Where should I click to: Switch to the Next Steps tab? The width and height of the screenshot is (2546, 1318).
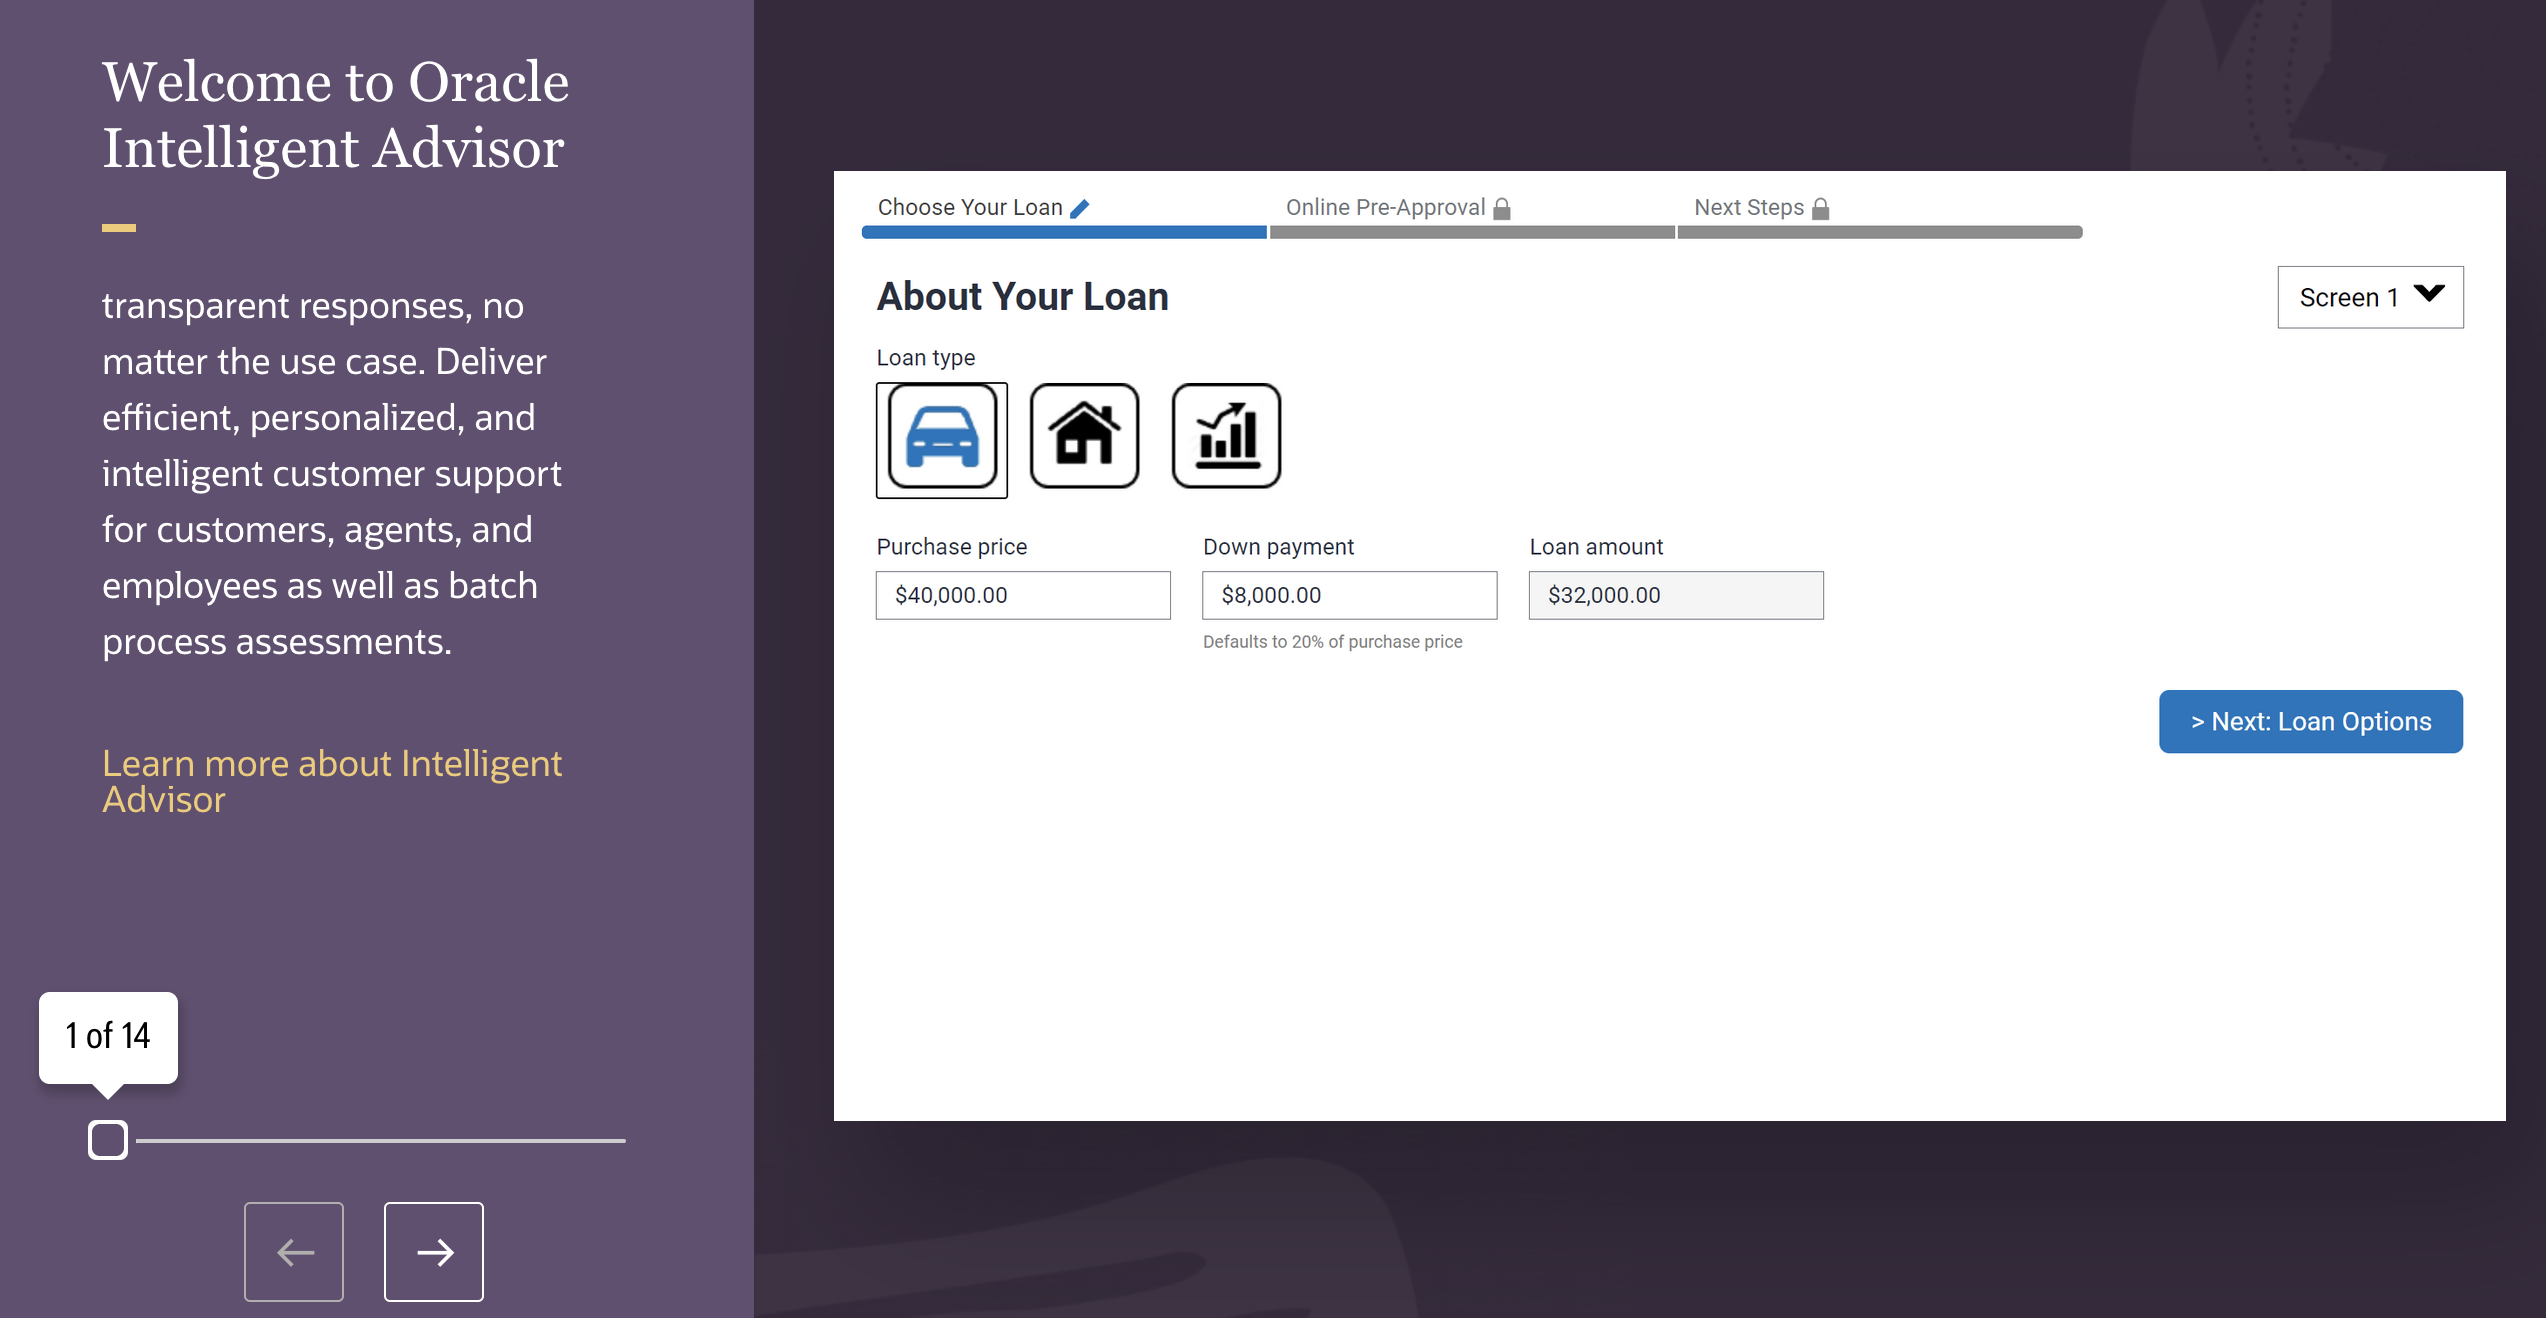point(1748,207)
